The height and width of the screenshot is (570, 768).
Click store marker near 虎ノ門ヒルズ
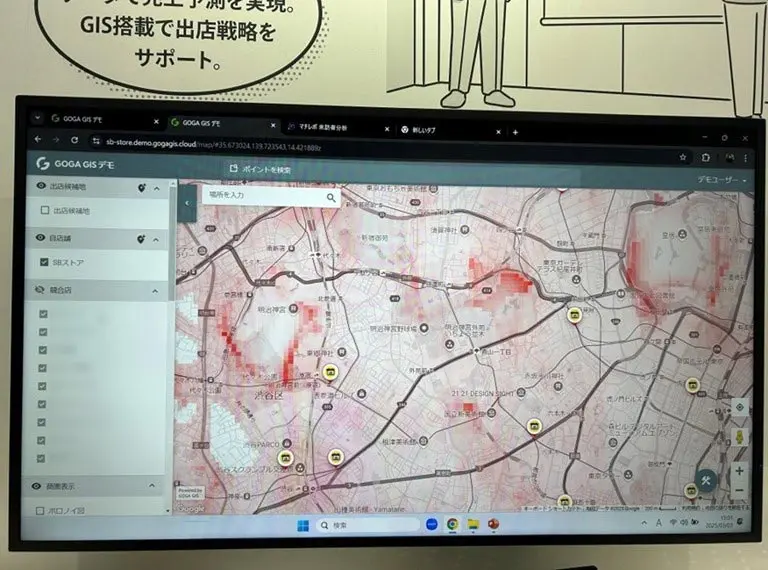(x=692, y=385)
